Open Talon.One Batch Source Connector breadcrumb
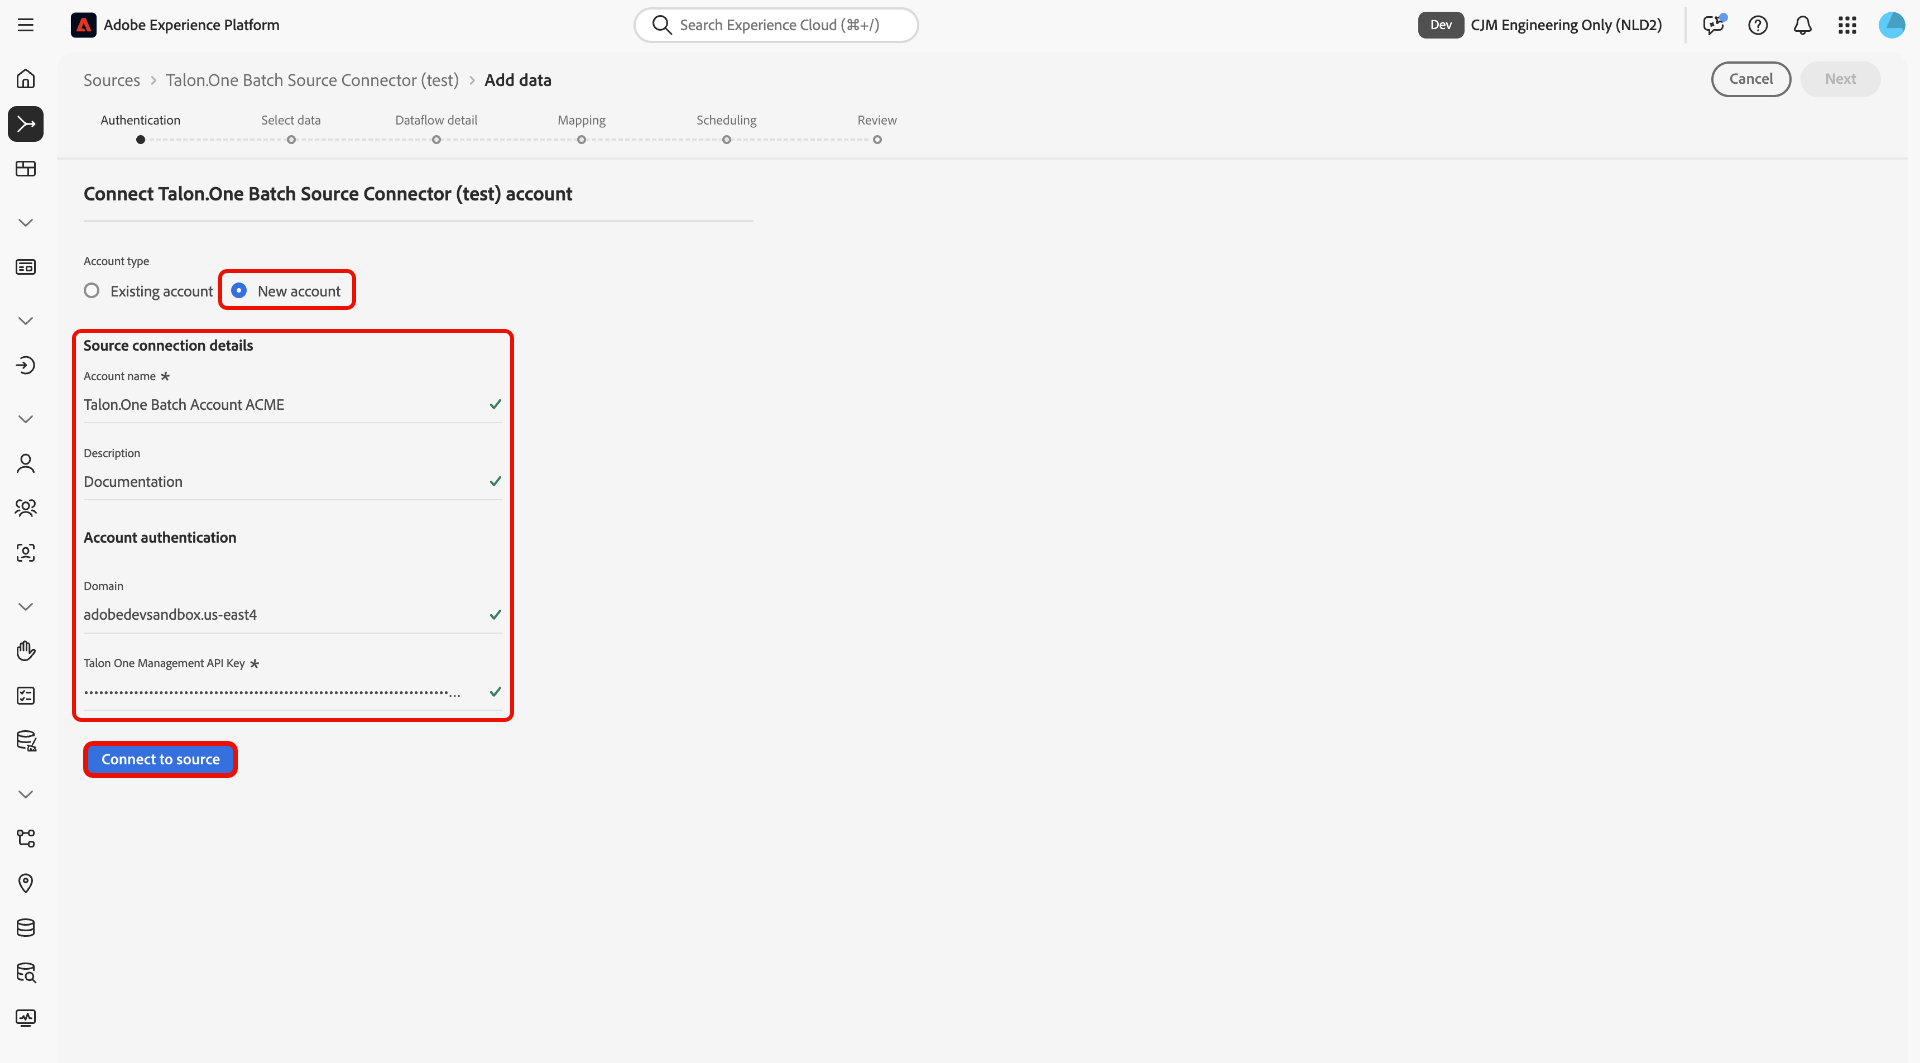Image resolution: width=1920 pixels, height=1063 pixels. click(312, 80)
